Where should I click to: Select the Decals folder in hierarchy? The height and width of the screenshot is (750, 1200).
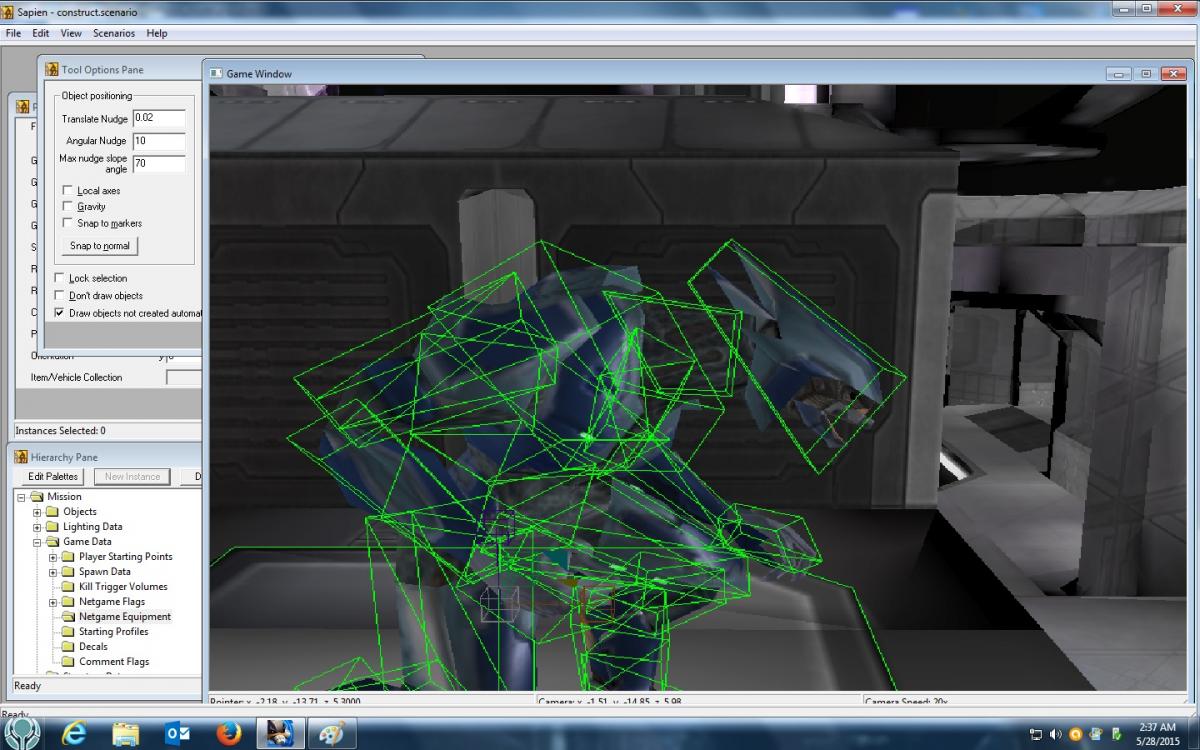[93, 647]
